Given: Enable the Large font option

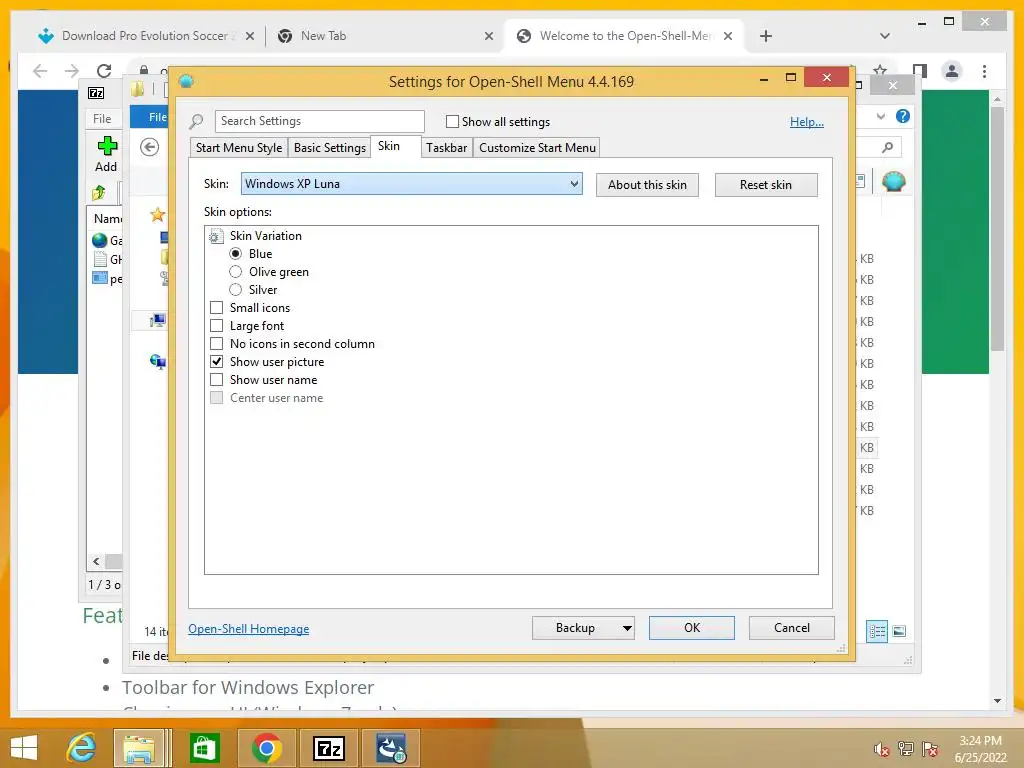Looking at the screenshot, I should (217, 326).
